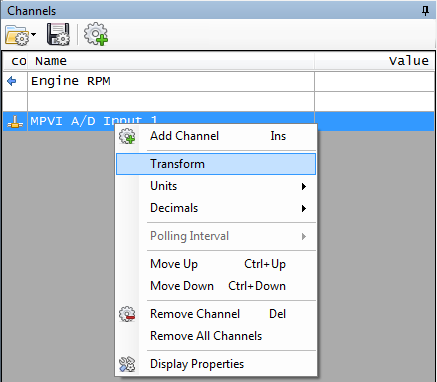The image size is (437, 382).
Task: Save channel config floppy icon
Action: pos(58,34)
